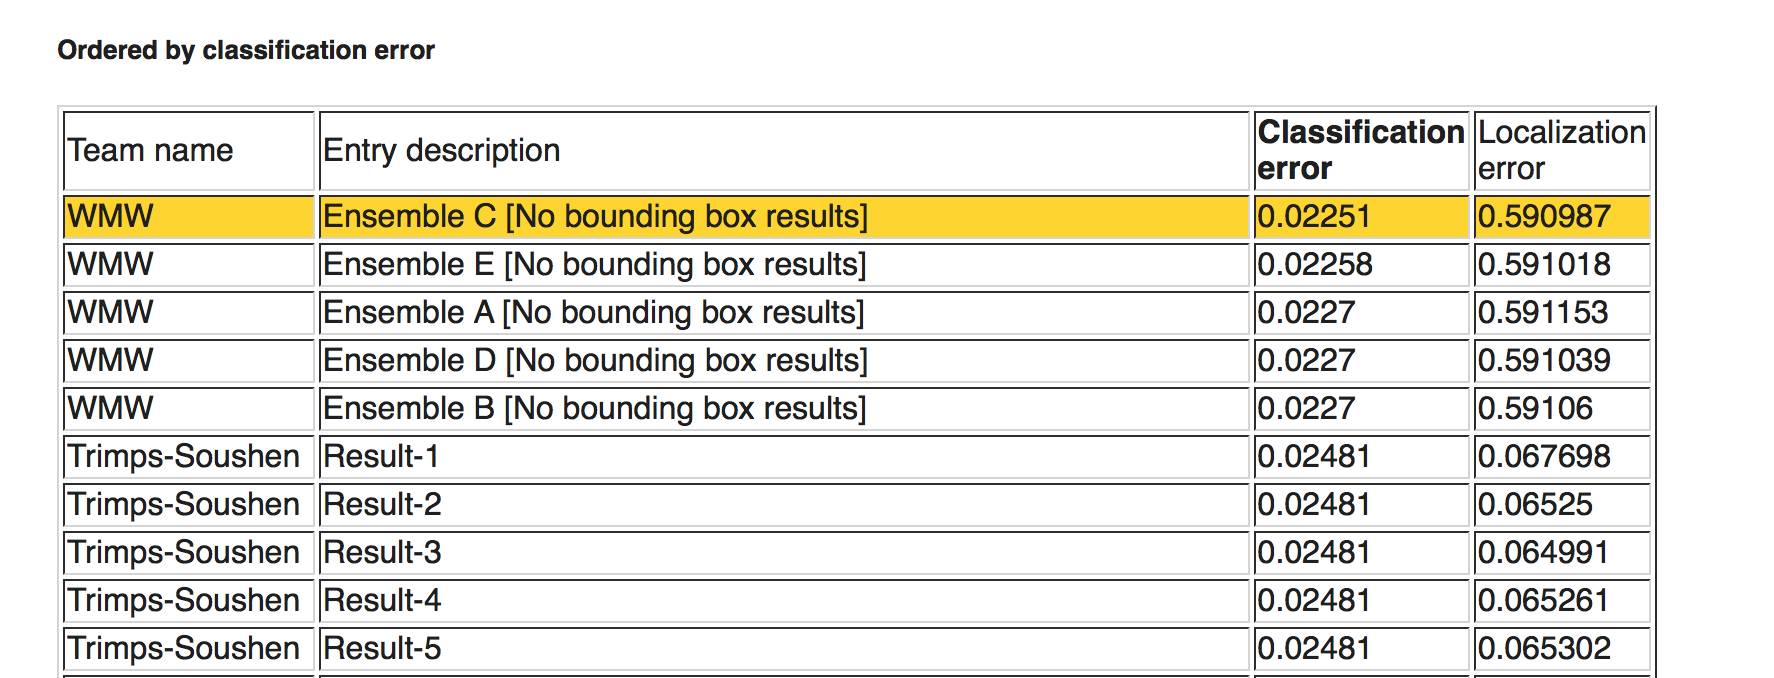The width and height of the screenshot is (1774, 678).
Task: Click classification error value 0.02258
Action: pos(1315,265)
